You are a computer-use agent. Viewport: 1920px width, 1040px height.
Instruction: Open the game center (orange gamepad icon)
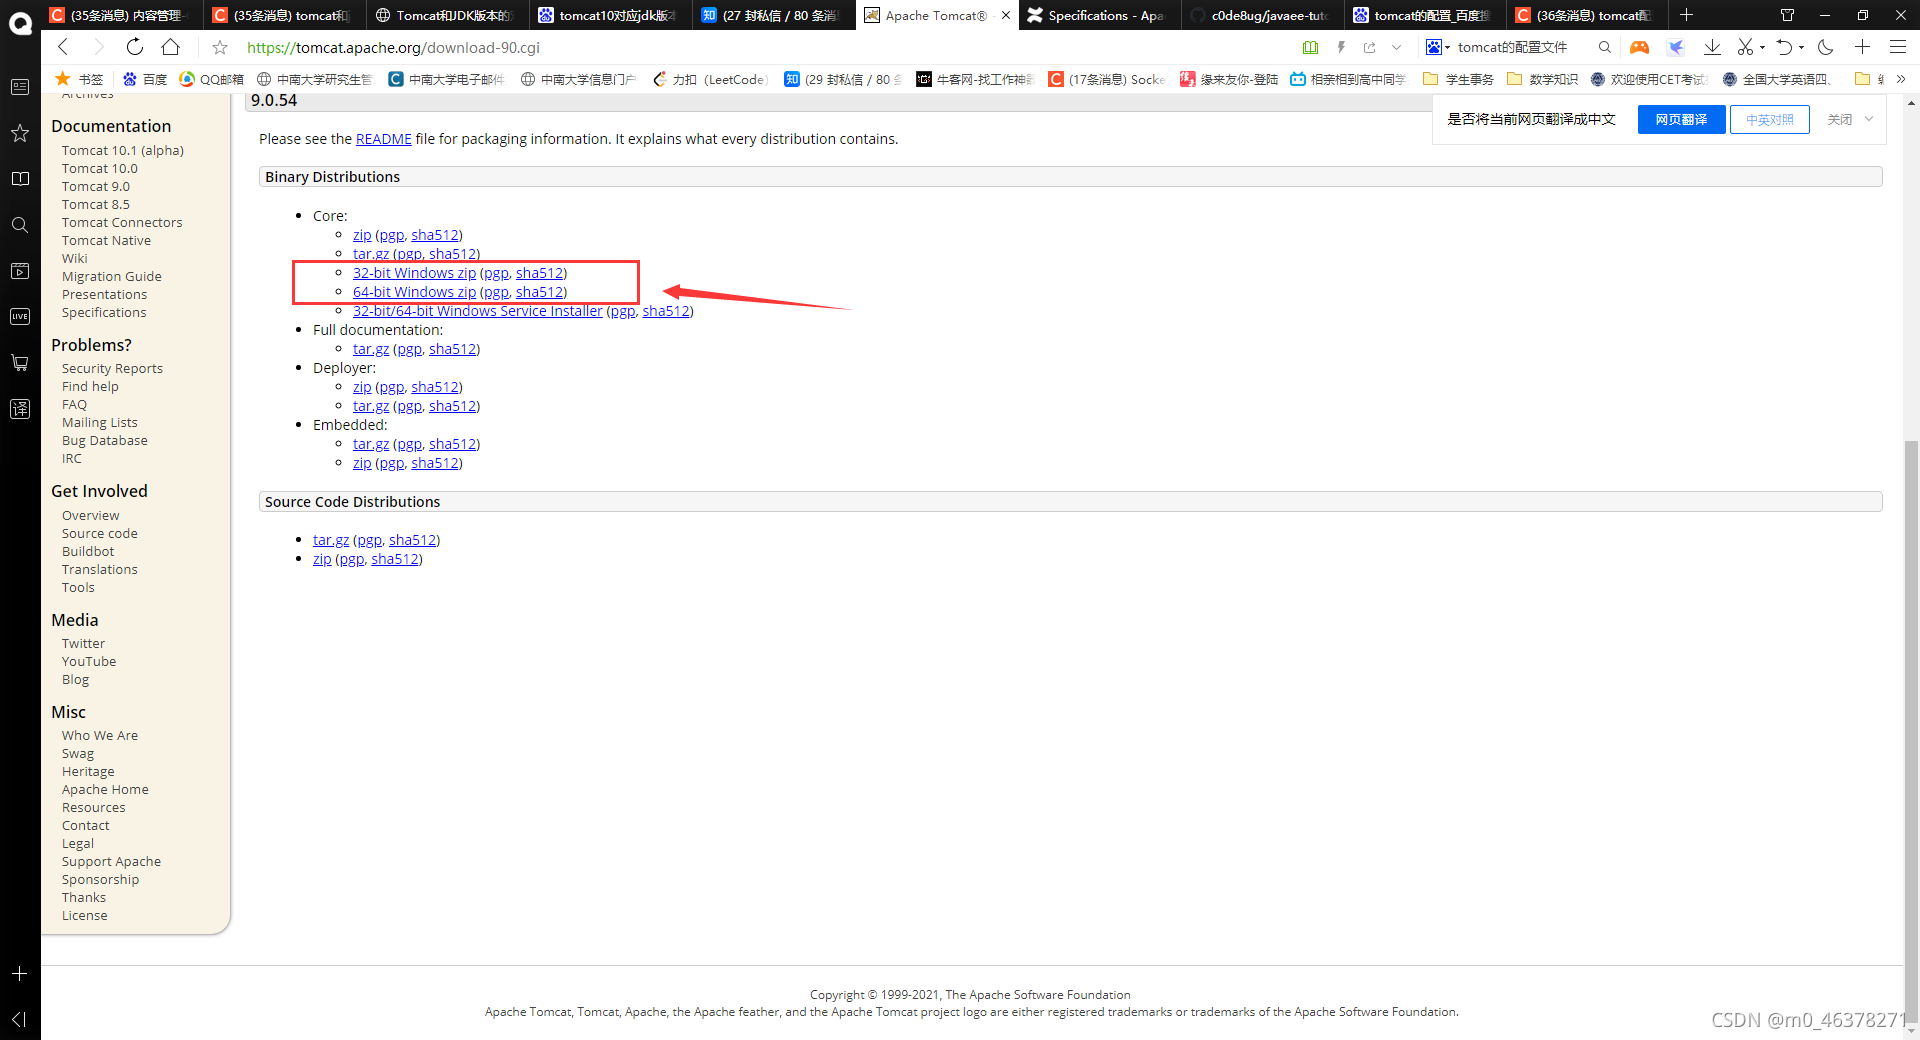point(1640,47)
